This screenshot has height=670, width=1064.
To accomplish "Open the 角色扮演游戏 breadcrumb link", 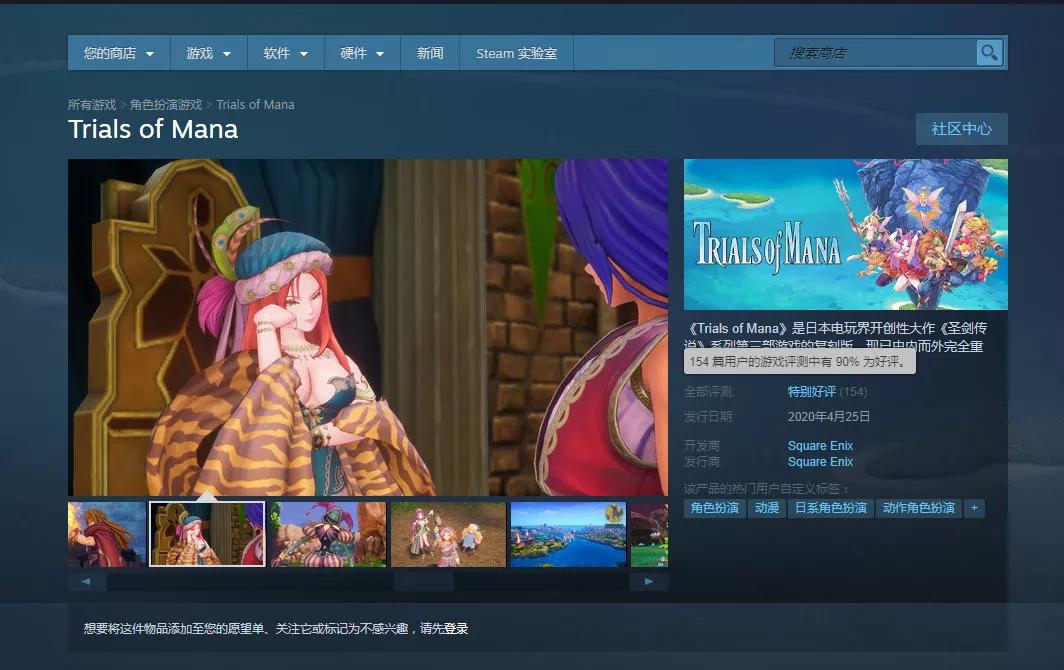I will point(166,105).
